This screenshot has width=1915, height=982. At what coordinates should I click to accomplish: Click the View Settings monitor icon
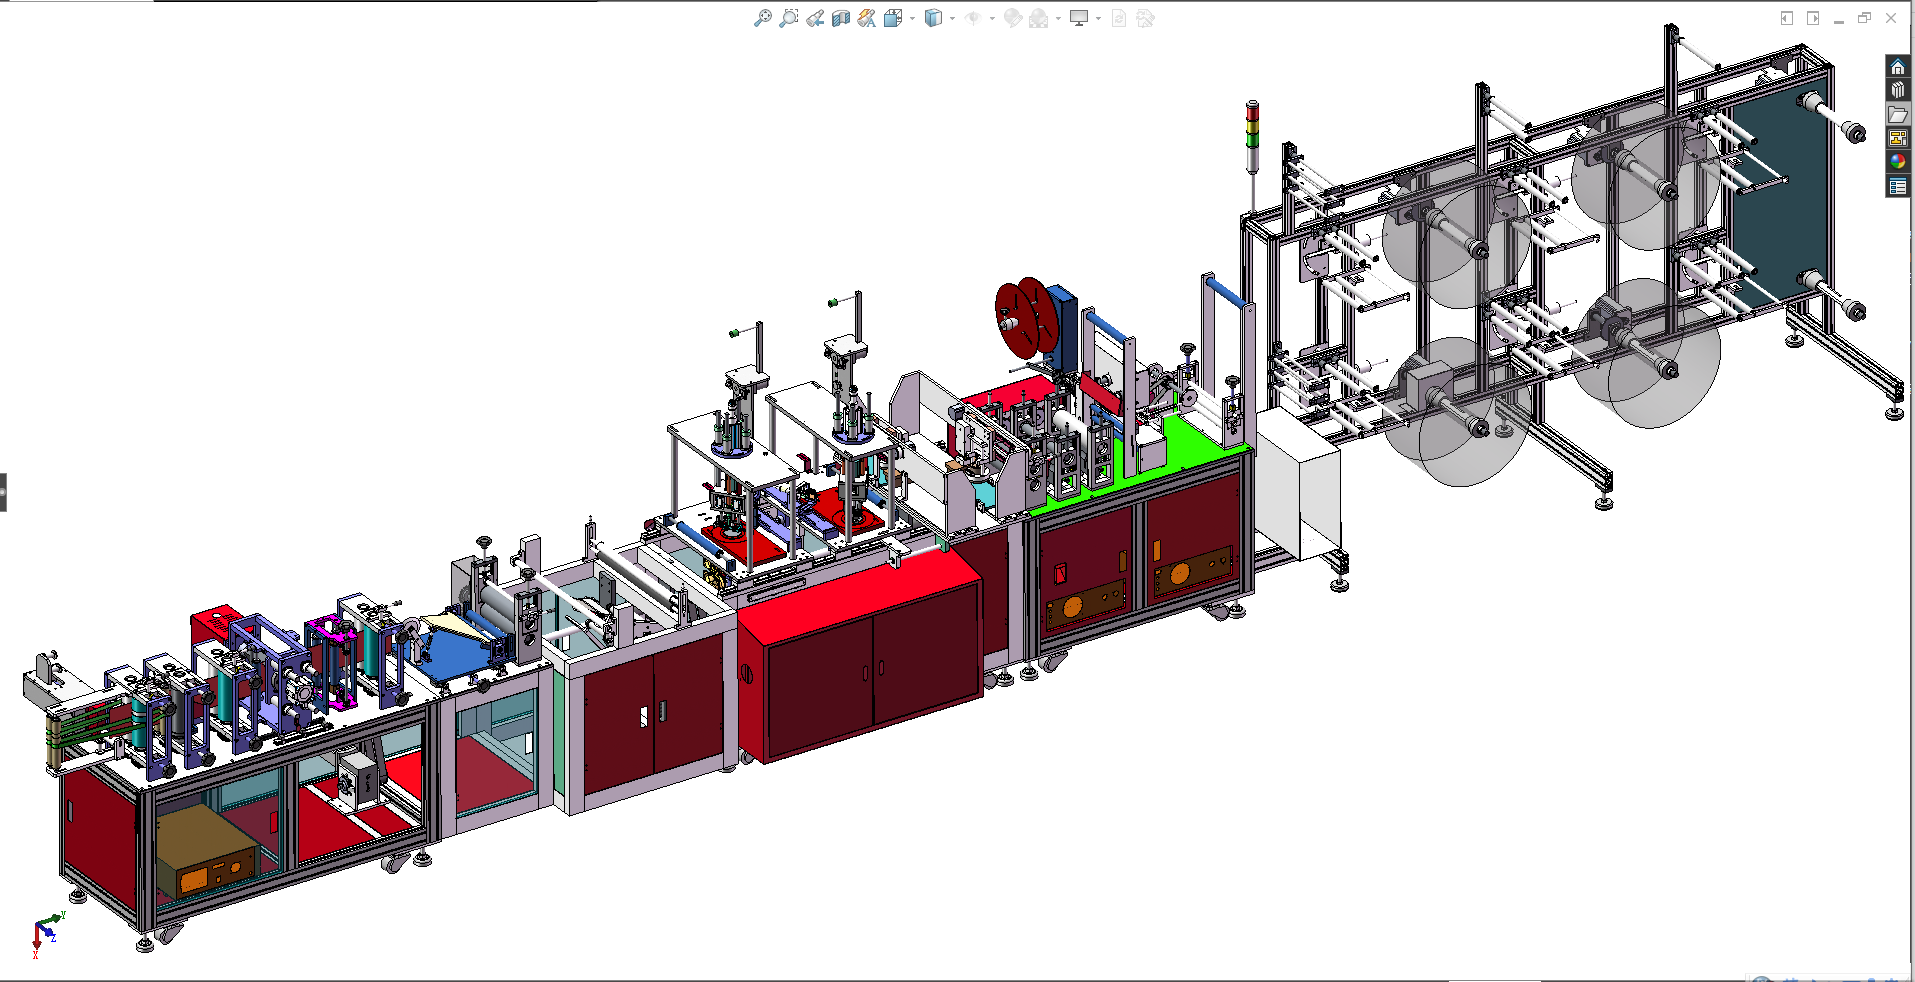tap(1079, 18)
